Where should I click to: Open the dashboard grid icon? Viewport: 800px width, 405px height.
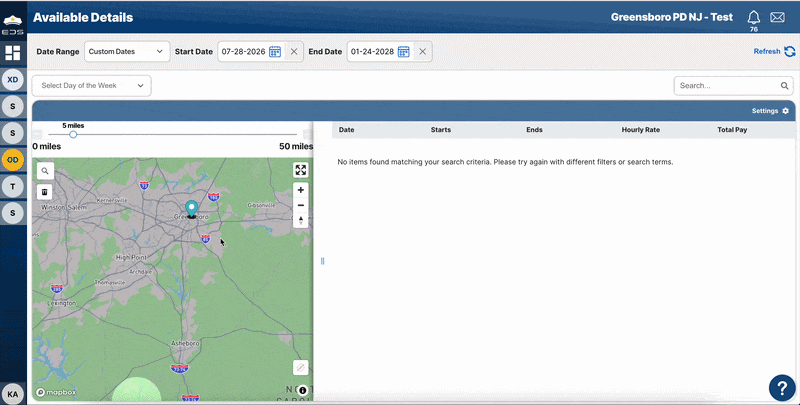pos(12,53)
